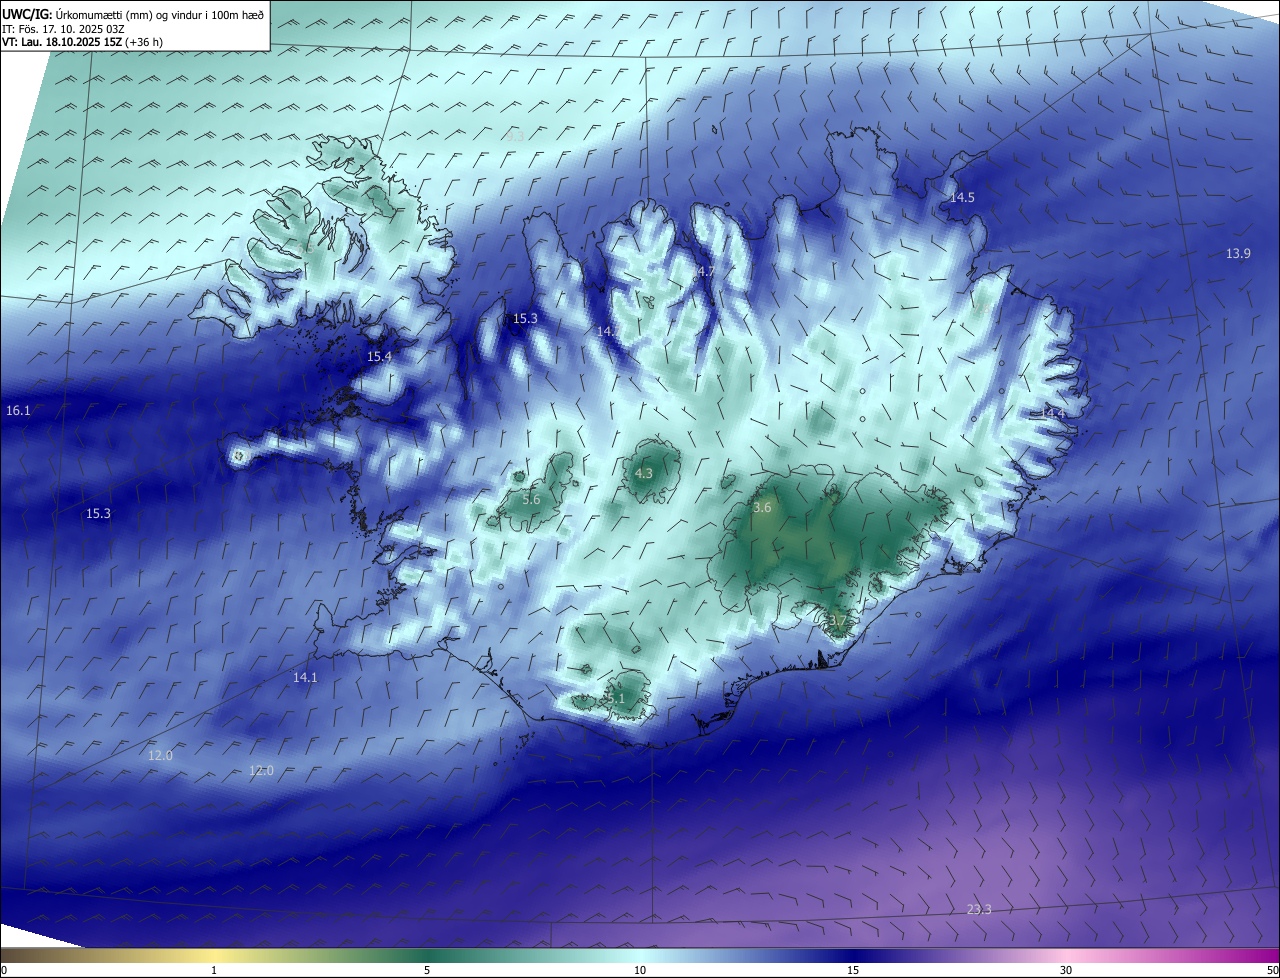Click the 15.3 value in the northwest bay

[525, 319]
